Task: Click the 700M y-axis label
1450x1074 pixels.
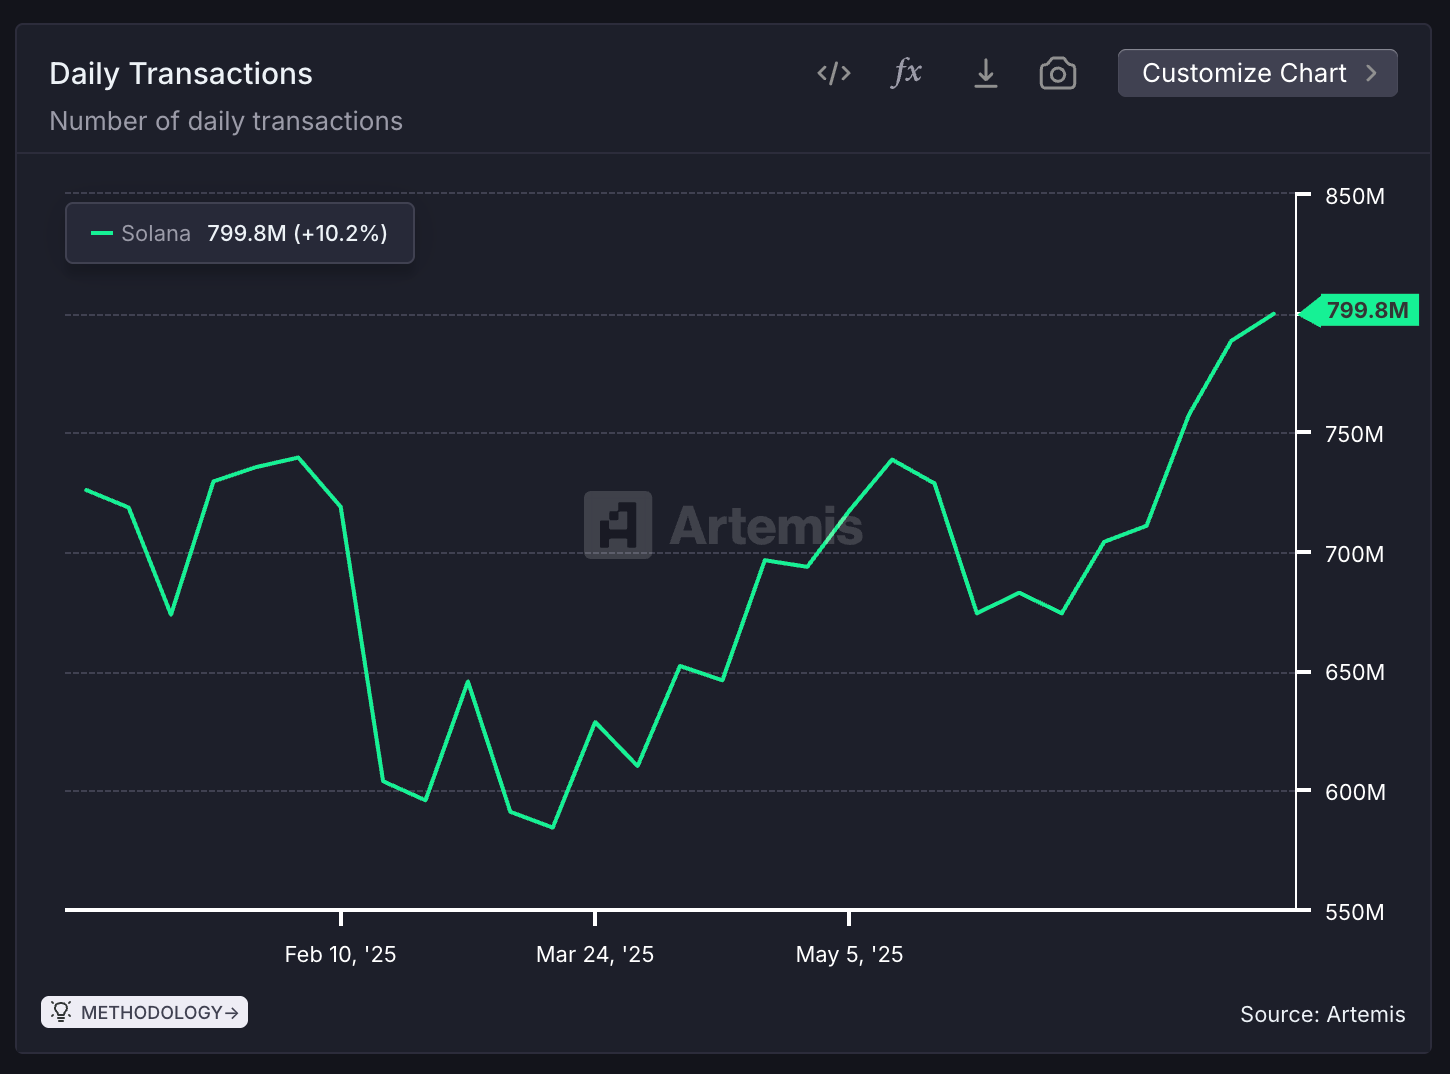Action: [1355, 553]
